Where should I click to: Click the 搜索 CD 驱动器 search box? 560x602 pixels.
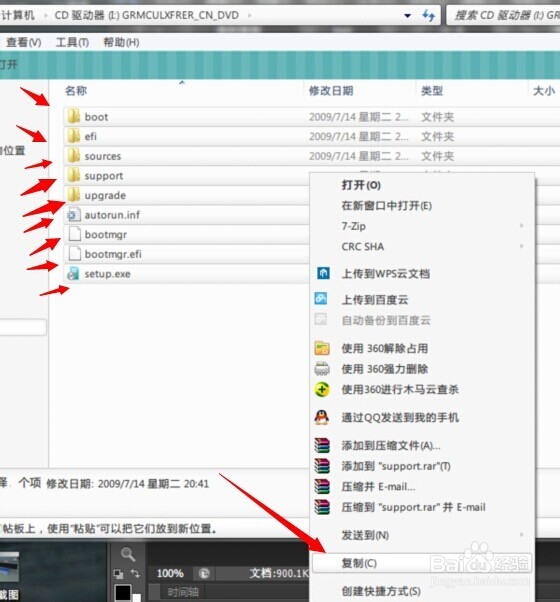(x=505, y=15)
